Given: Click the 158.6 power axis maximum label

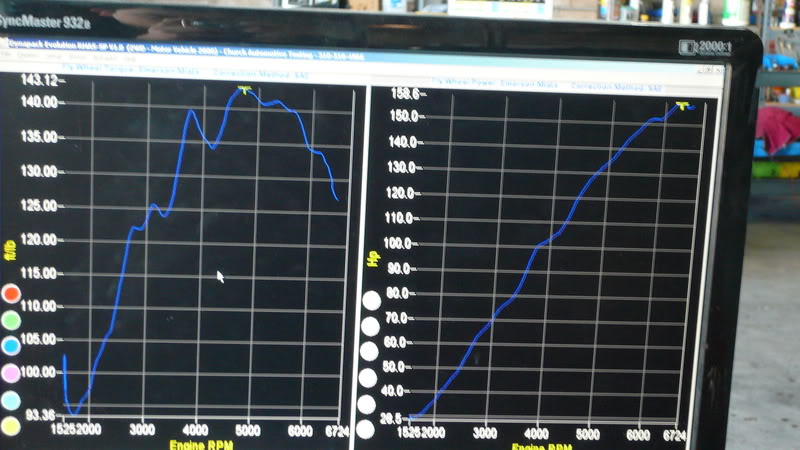Looking at the screenshot, I should [405, 93].
